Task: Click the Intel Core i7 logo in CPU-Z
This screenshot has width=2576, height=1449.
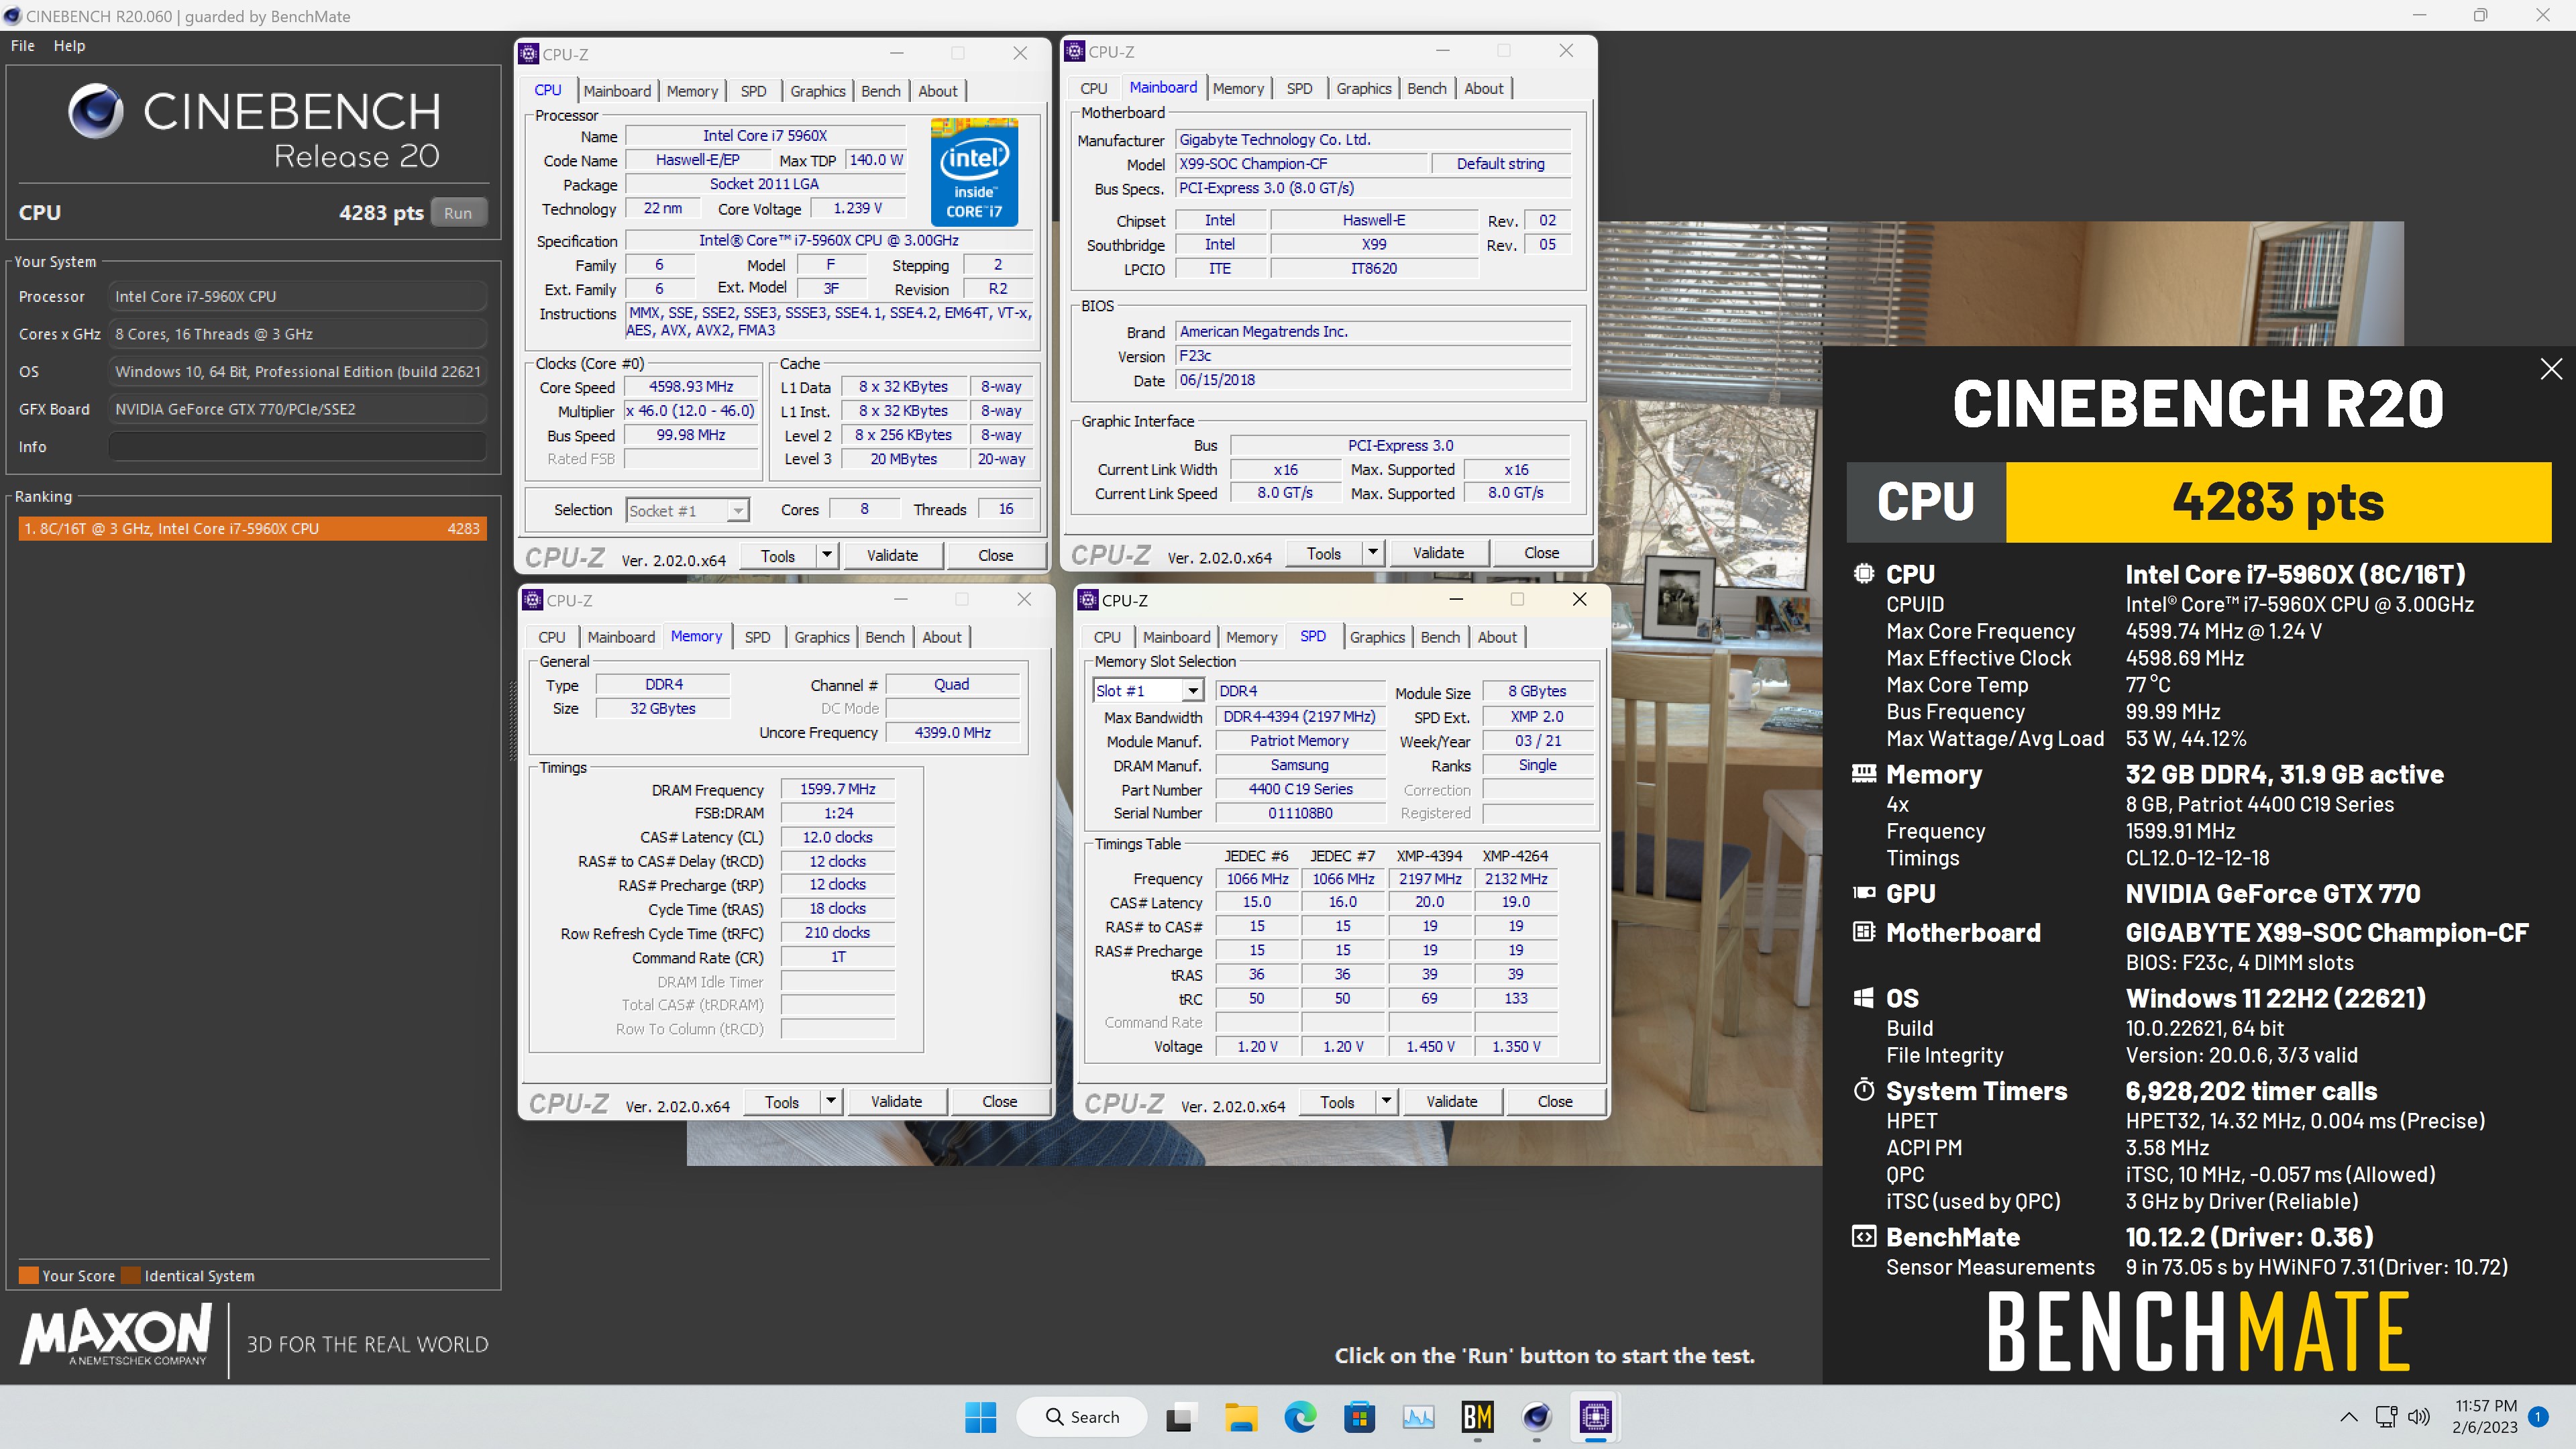Action: pyautogui.click(x=974, y=172)
